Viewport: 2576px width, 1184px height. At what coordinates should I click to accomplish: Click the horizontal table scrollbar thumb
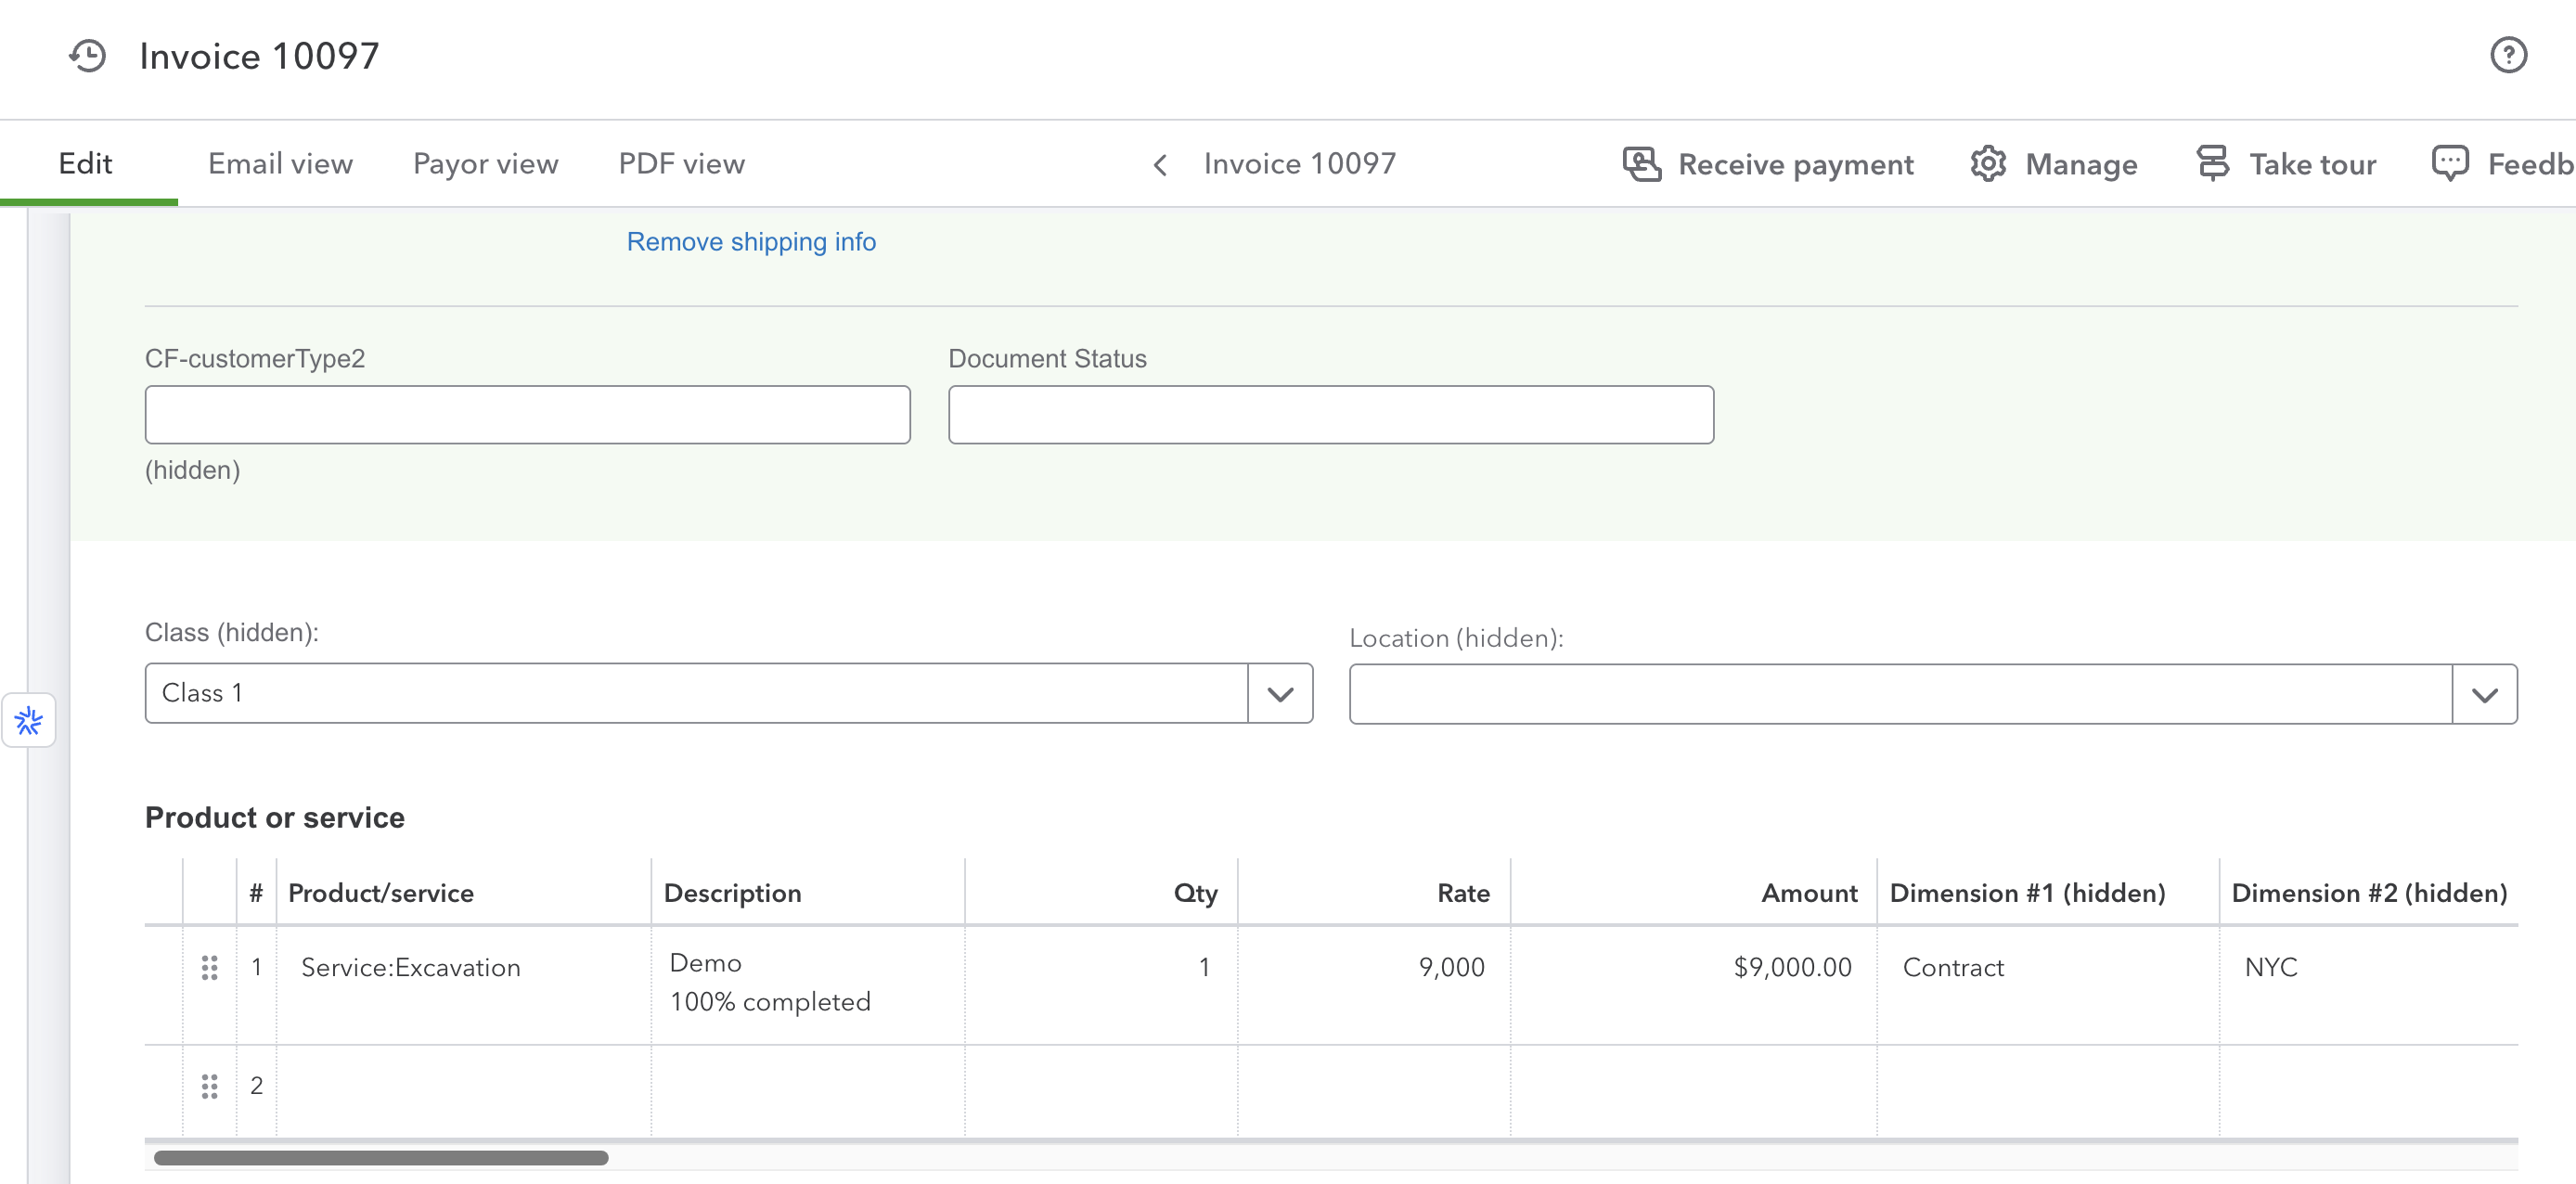[380, 1157]
